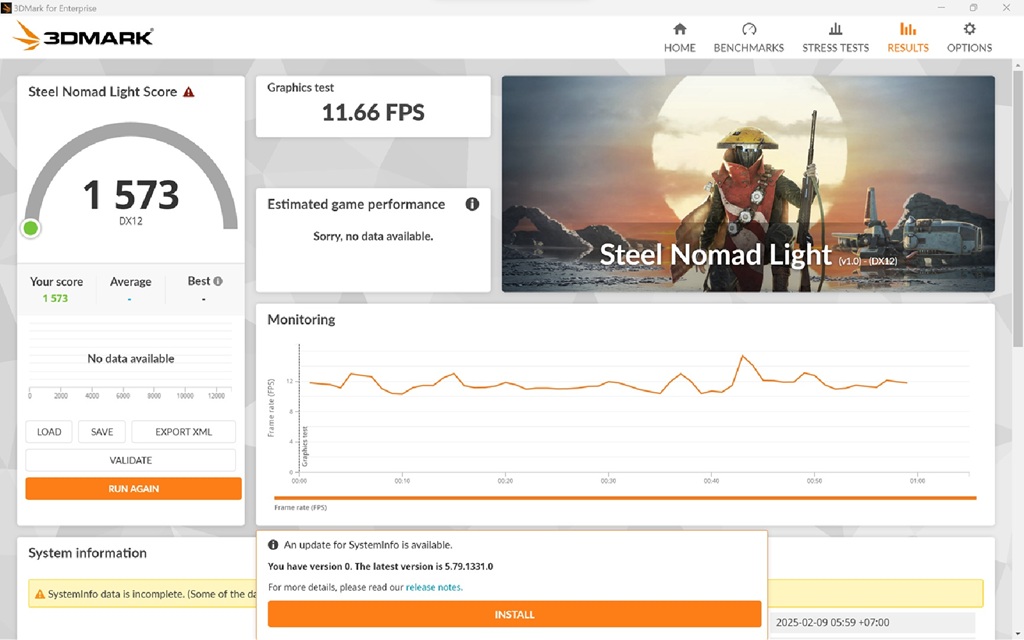Click the 'Sorry, no data available.' message
The height and width of the screenshot is (640, 1024).
[373, 236]
